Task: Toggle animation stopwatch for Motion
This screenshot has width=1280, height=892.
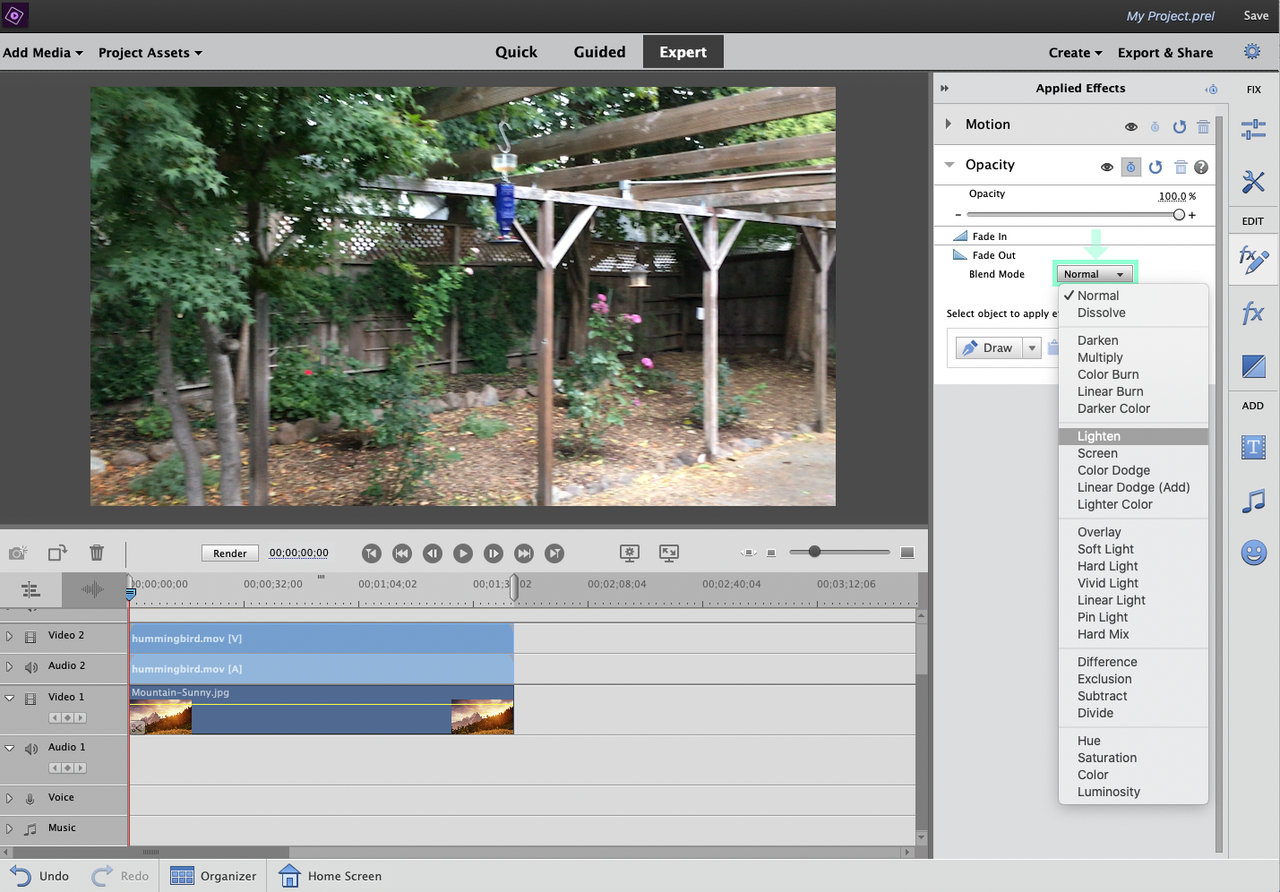Action: click(1155, 127)
